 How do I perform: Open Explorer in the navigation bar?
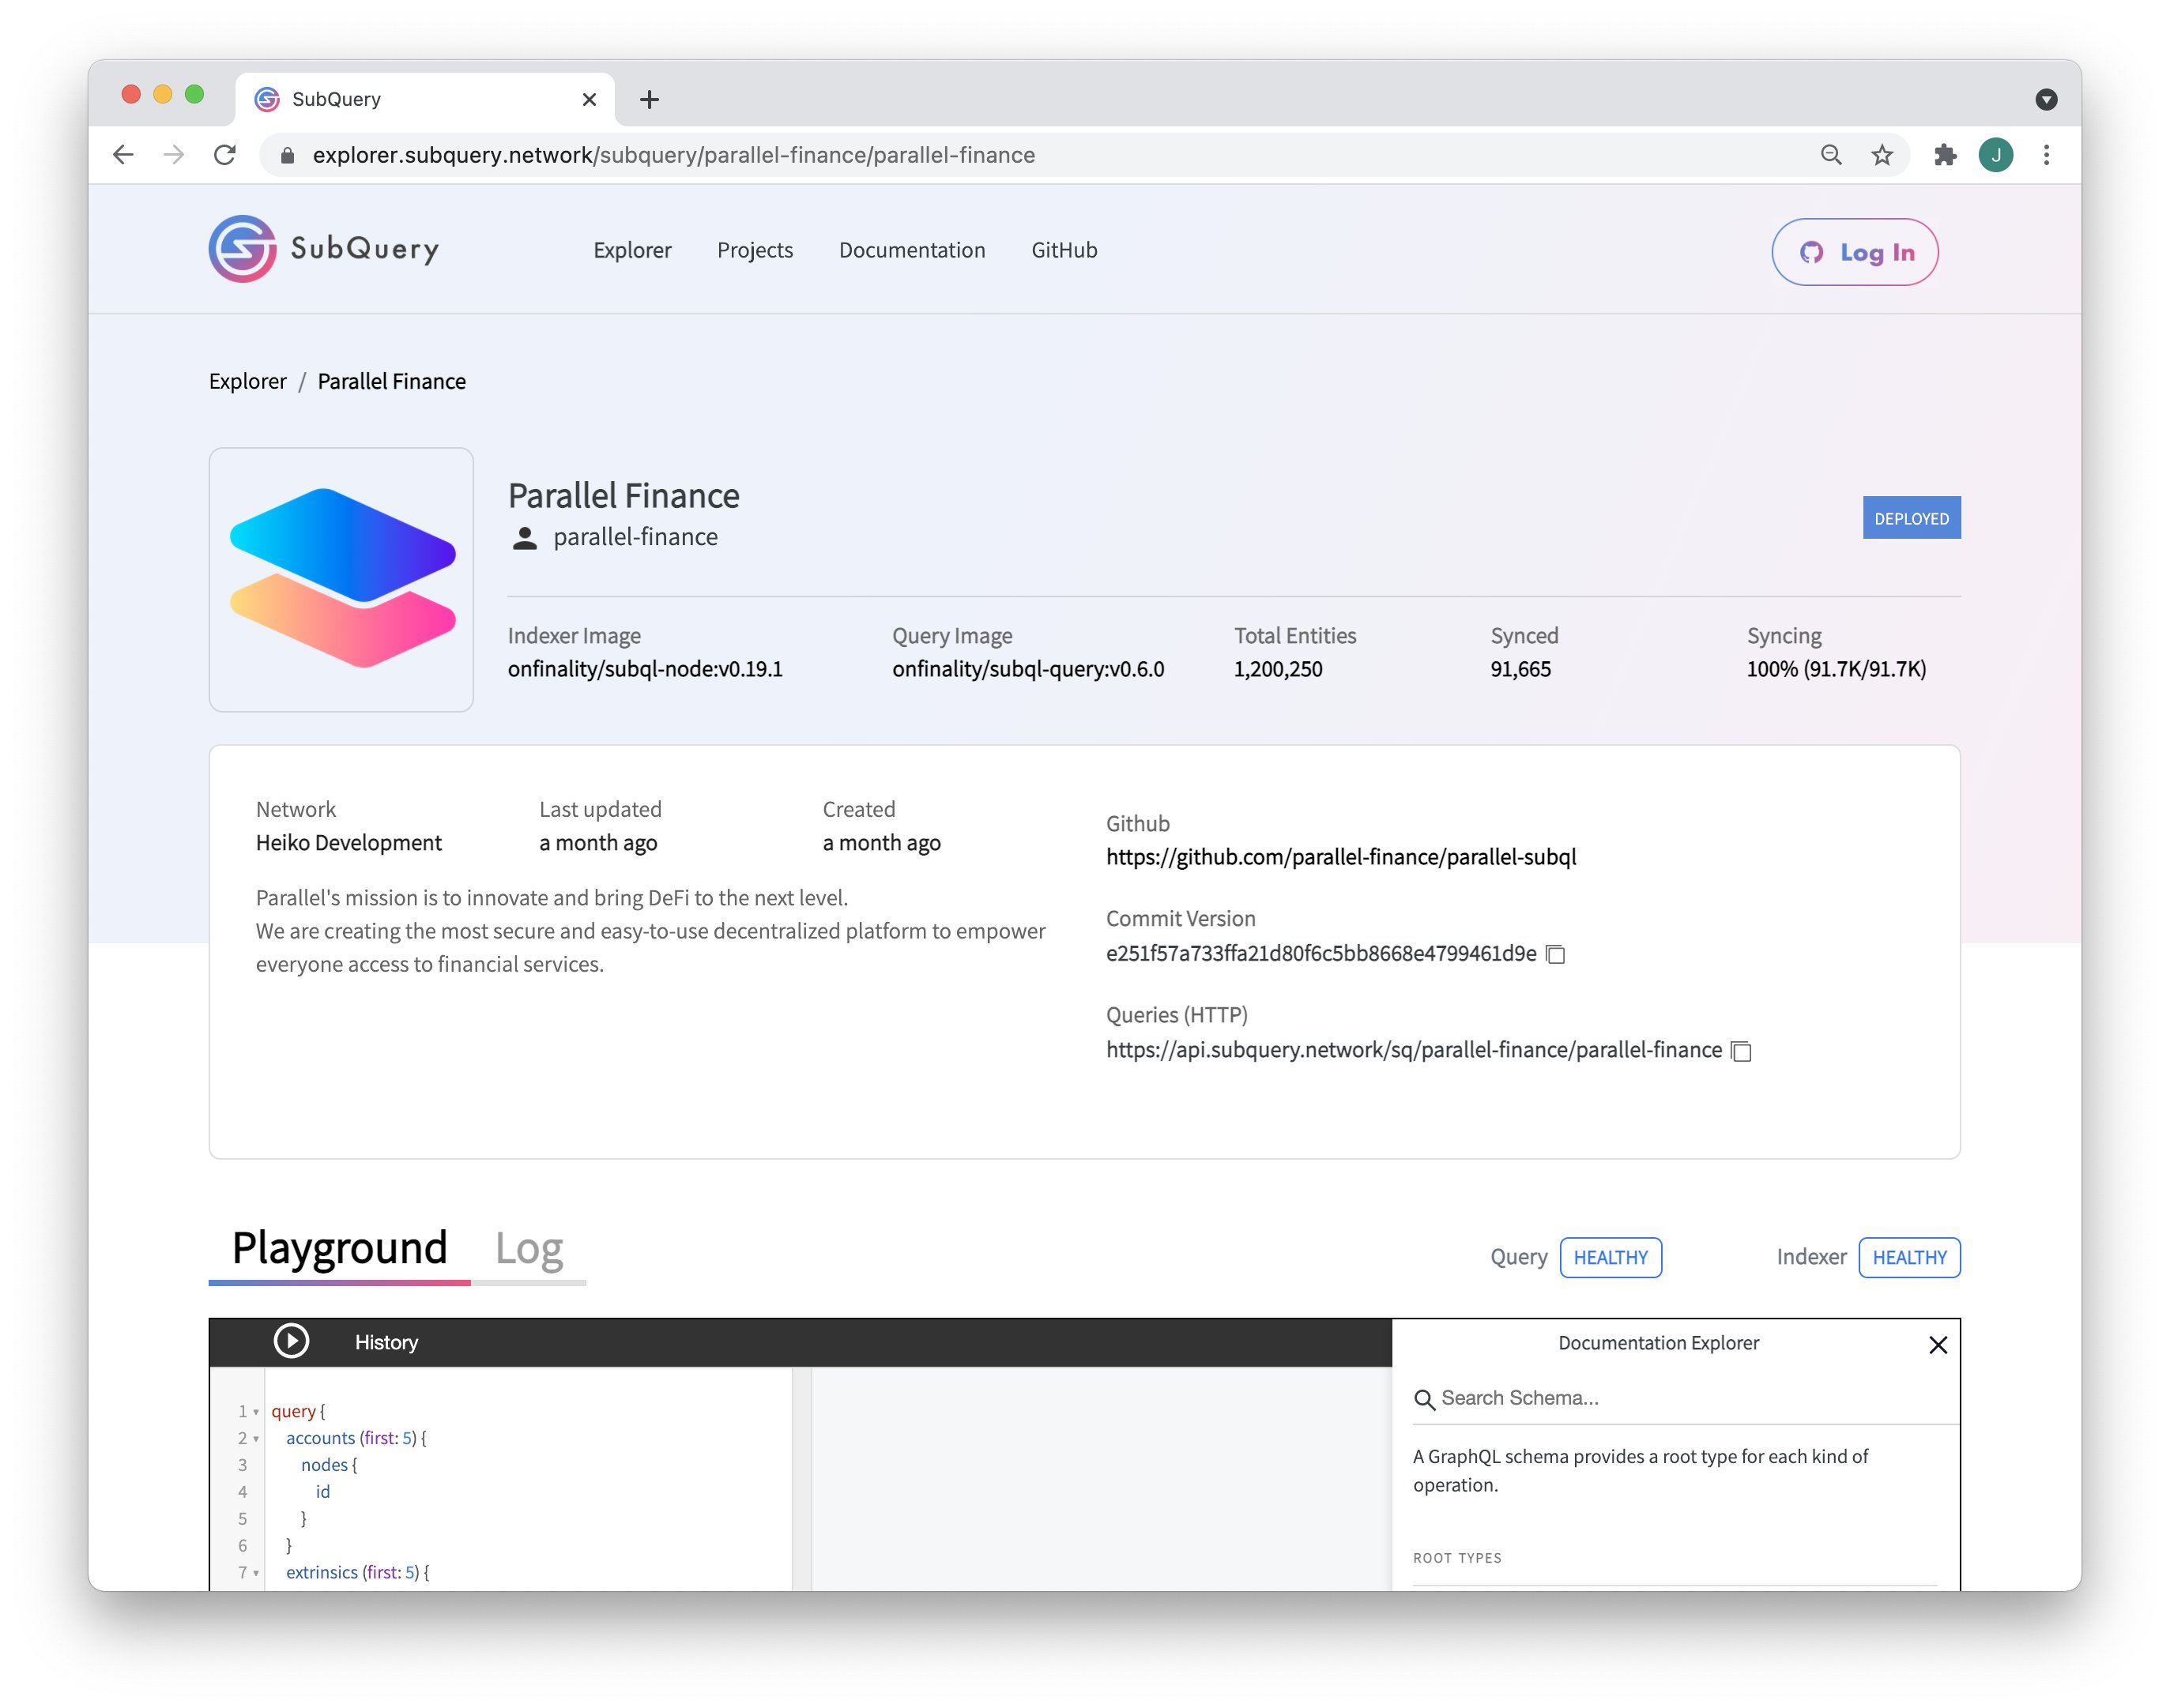click(632, 250)
